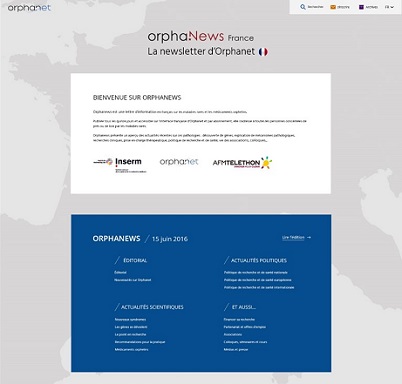Viewport: 402px width, 384px height.
Task: Open the Financer sa recherche link
Action: pyautogui.click(x=239, y=319)
